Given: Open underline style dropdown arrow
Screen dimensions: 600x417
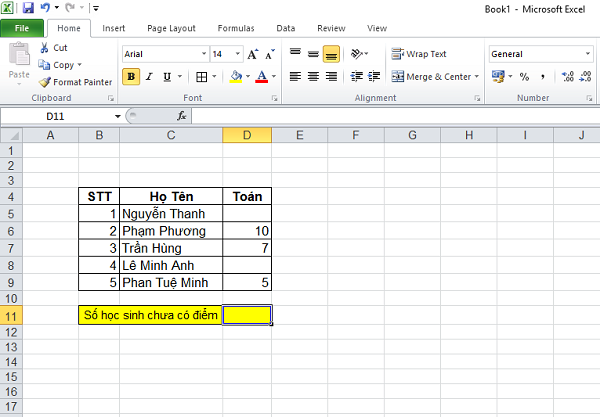Looking at the screenshot, I should pos(179,77).
